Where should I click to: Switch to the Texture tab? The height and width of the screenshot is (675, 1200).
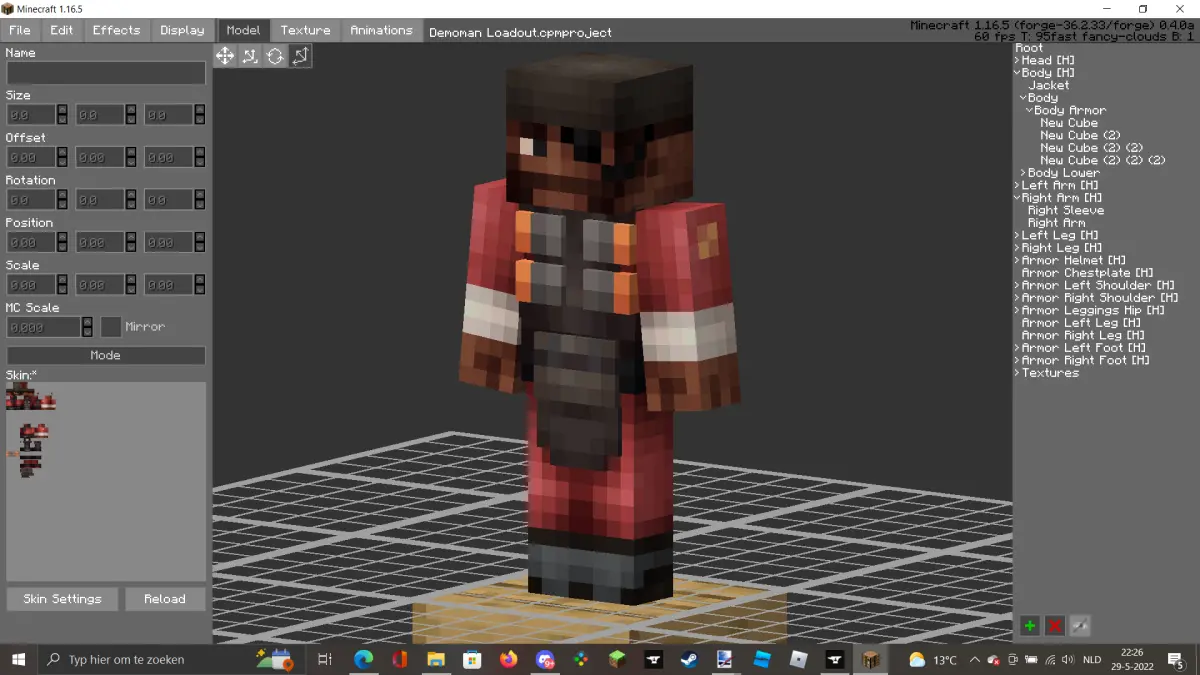point(305,30)
